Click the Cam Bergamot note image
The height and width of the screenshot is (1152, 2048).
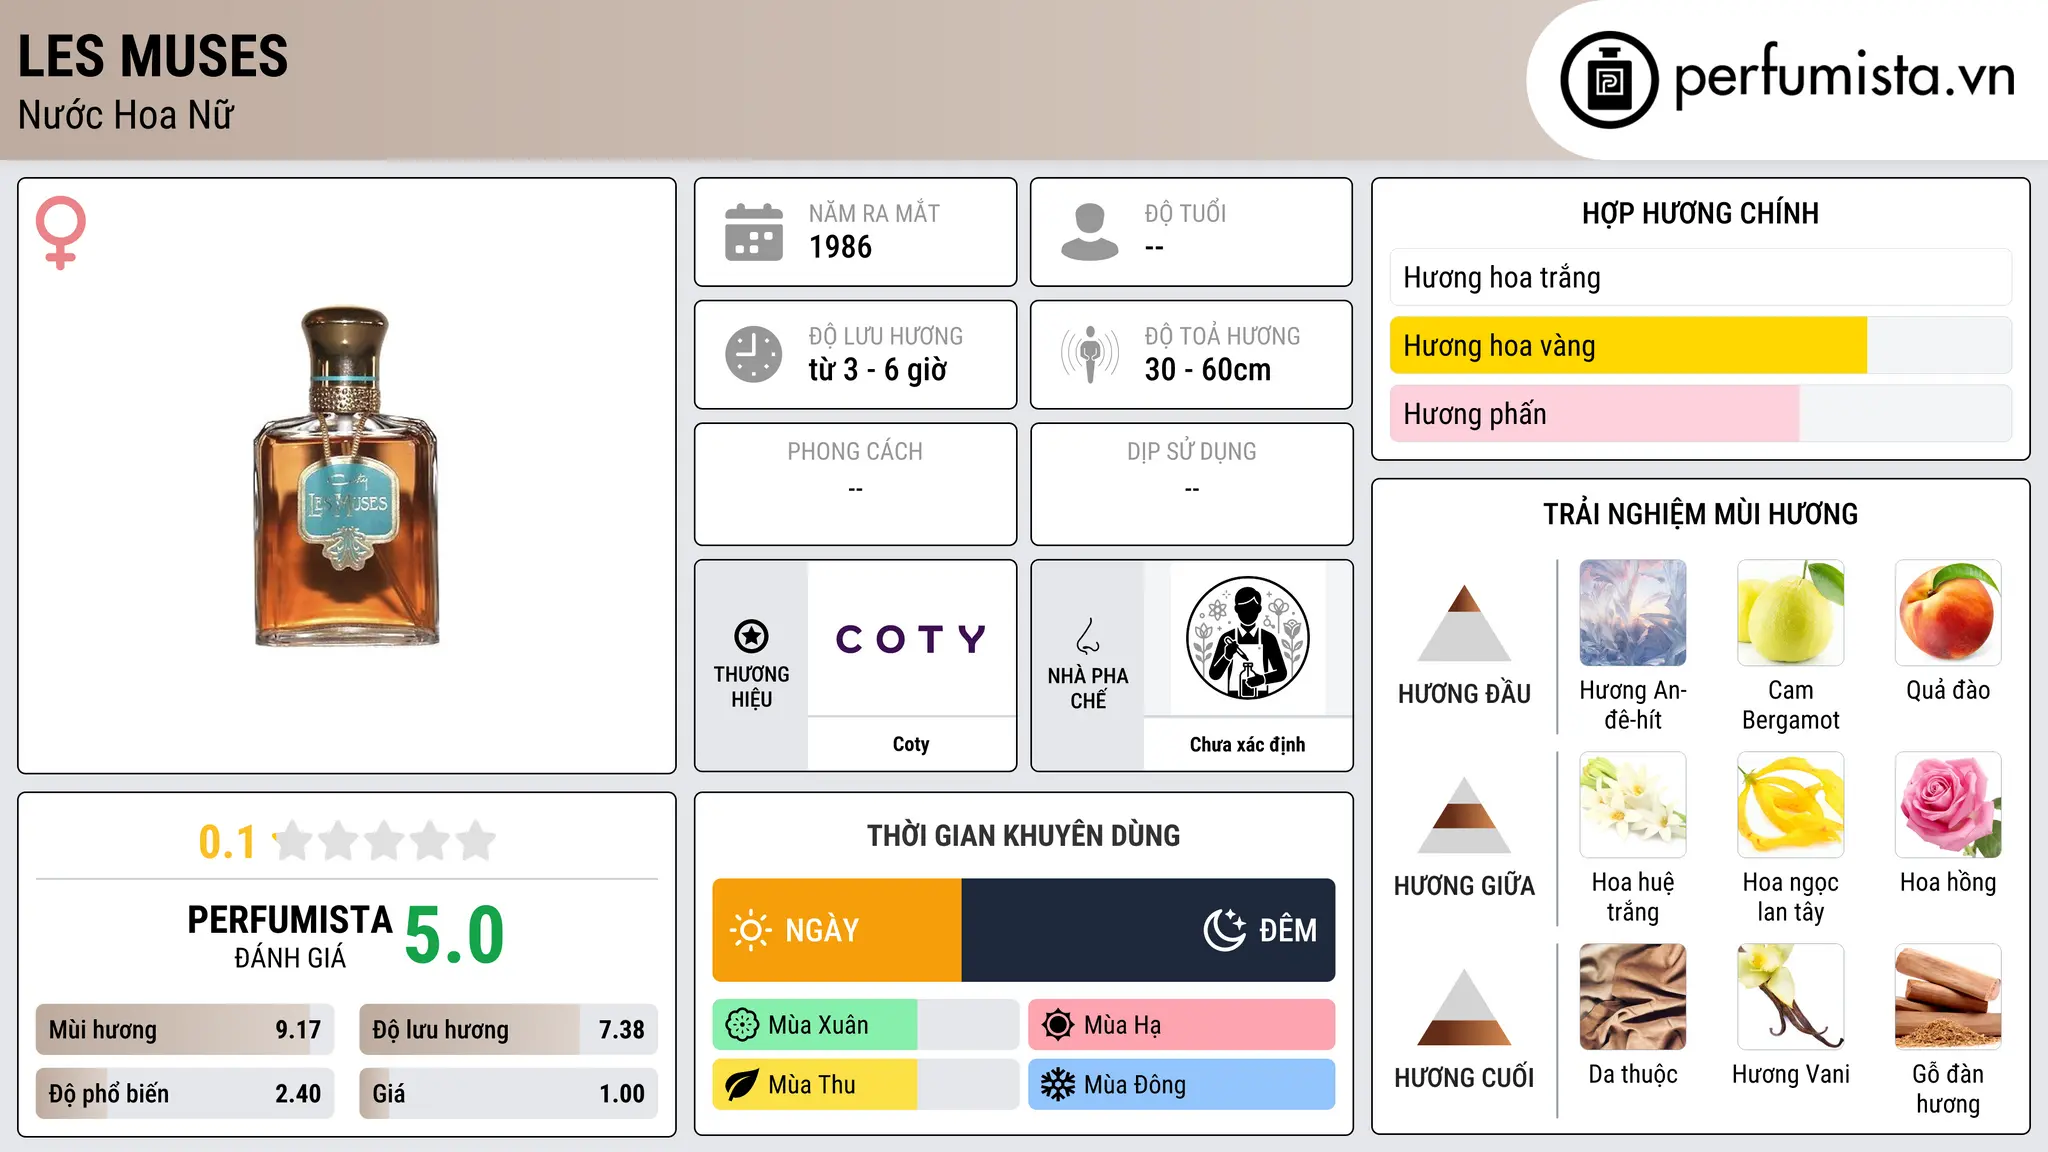click(x=1791, y=613)
